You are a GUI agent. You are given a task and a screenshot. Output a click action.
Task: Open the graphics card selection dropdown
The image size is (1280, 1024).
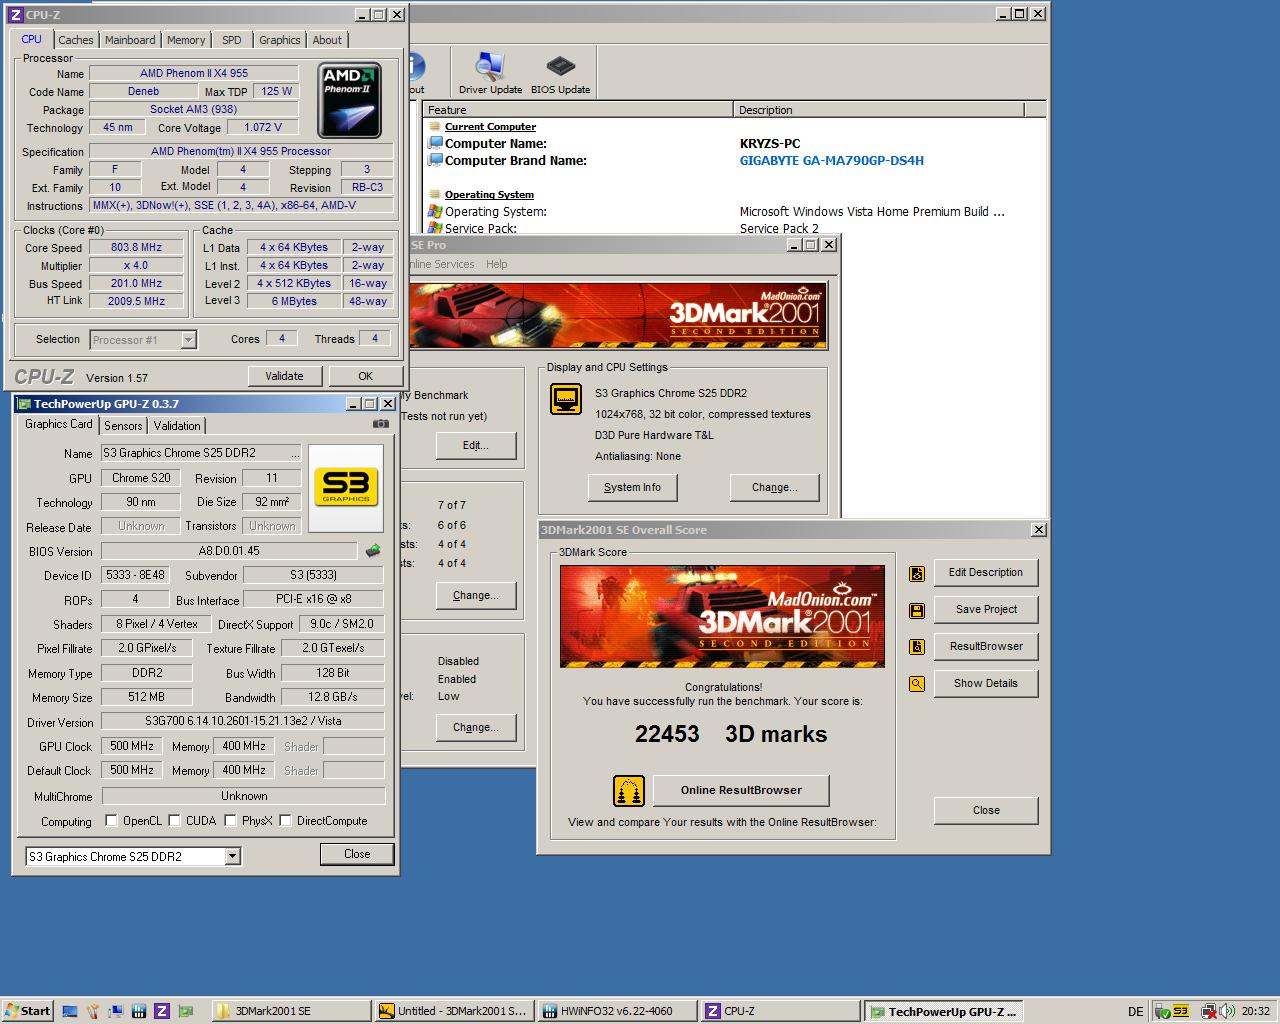click(232, 856)
